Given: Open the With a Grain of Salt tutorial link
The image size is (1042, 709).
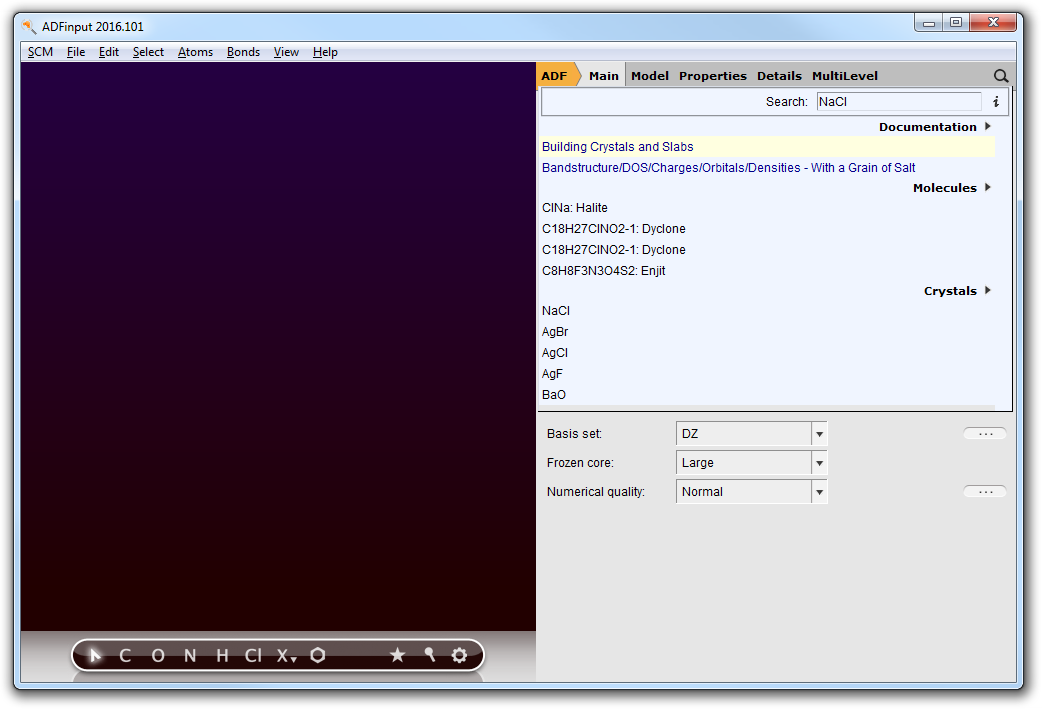Looking at the screenshot, I should 728,167.
